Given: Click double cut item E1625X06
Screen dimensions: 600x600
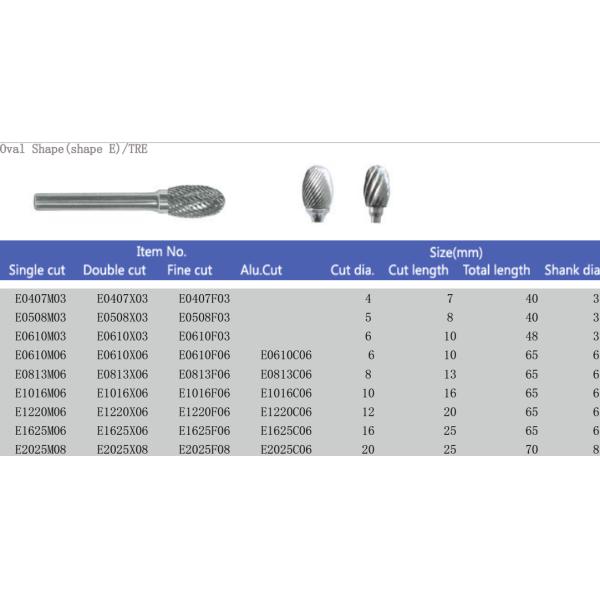Looking at the screenshot, I should [x=122, y=431].
